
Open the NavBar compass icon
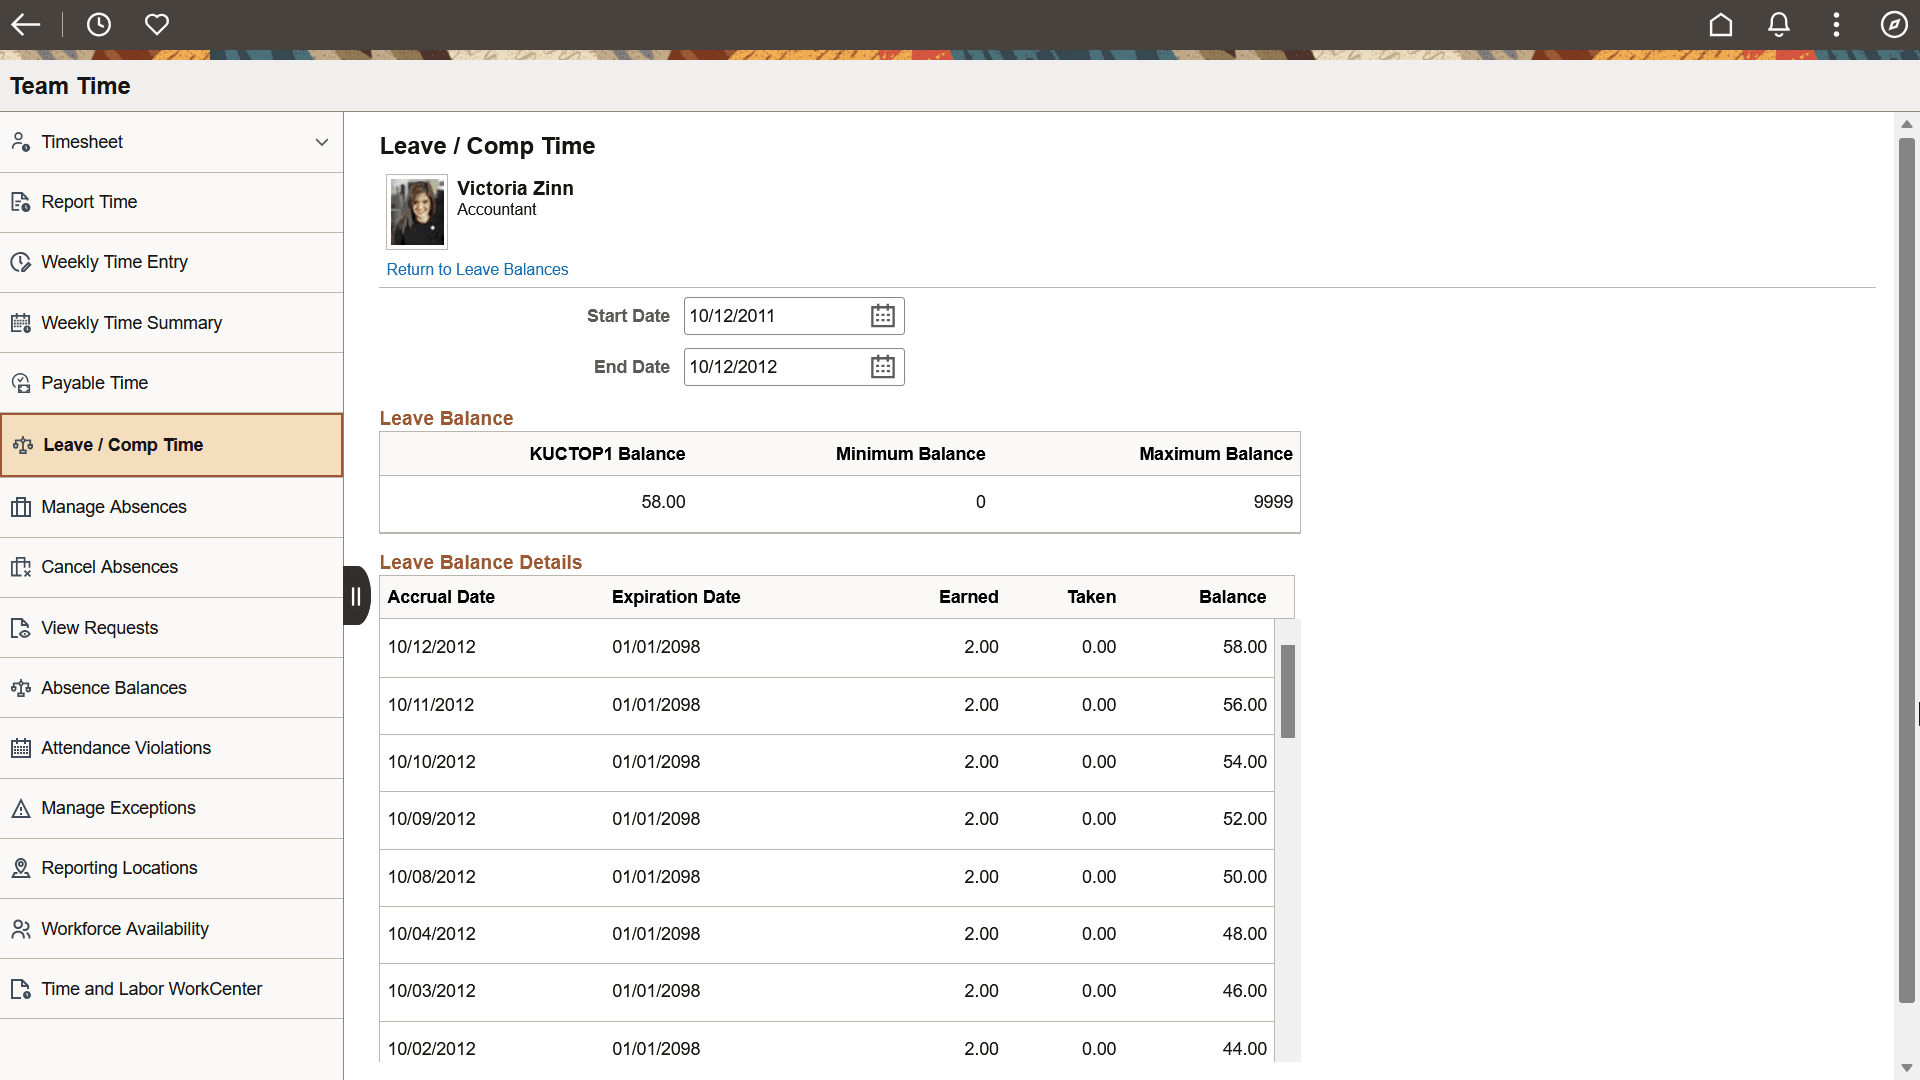click(1894, 24)
